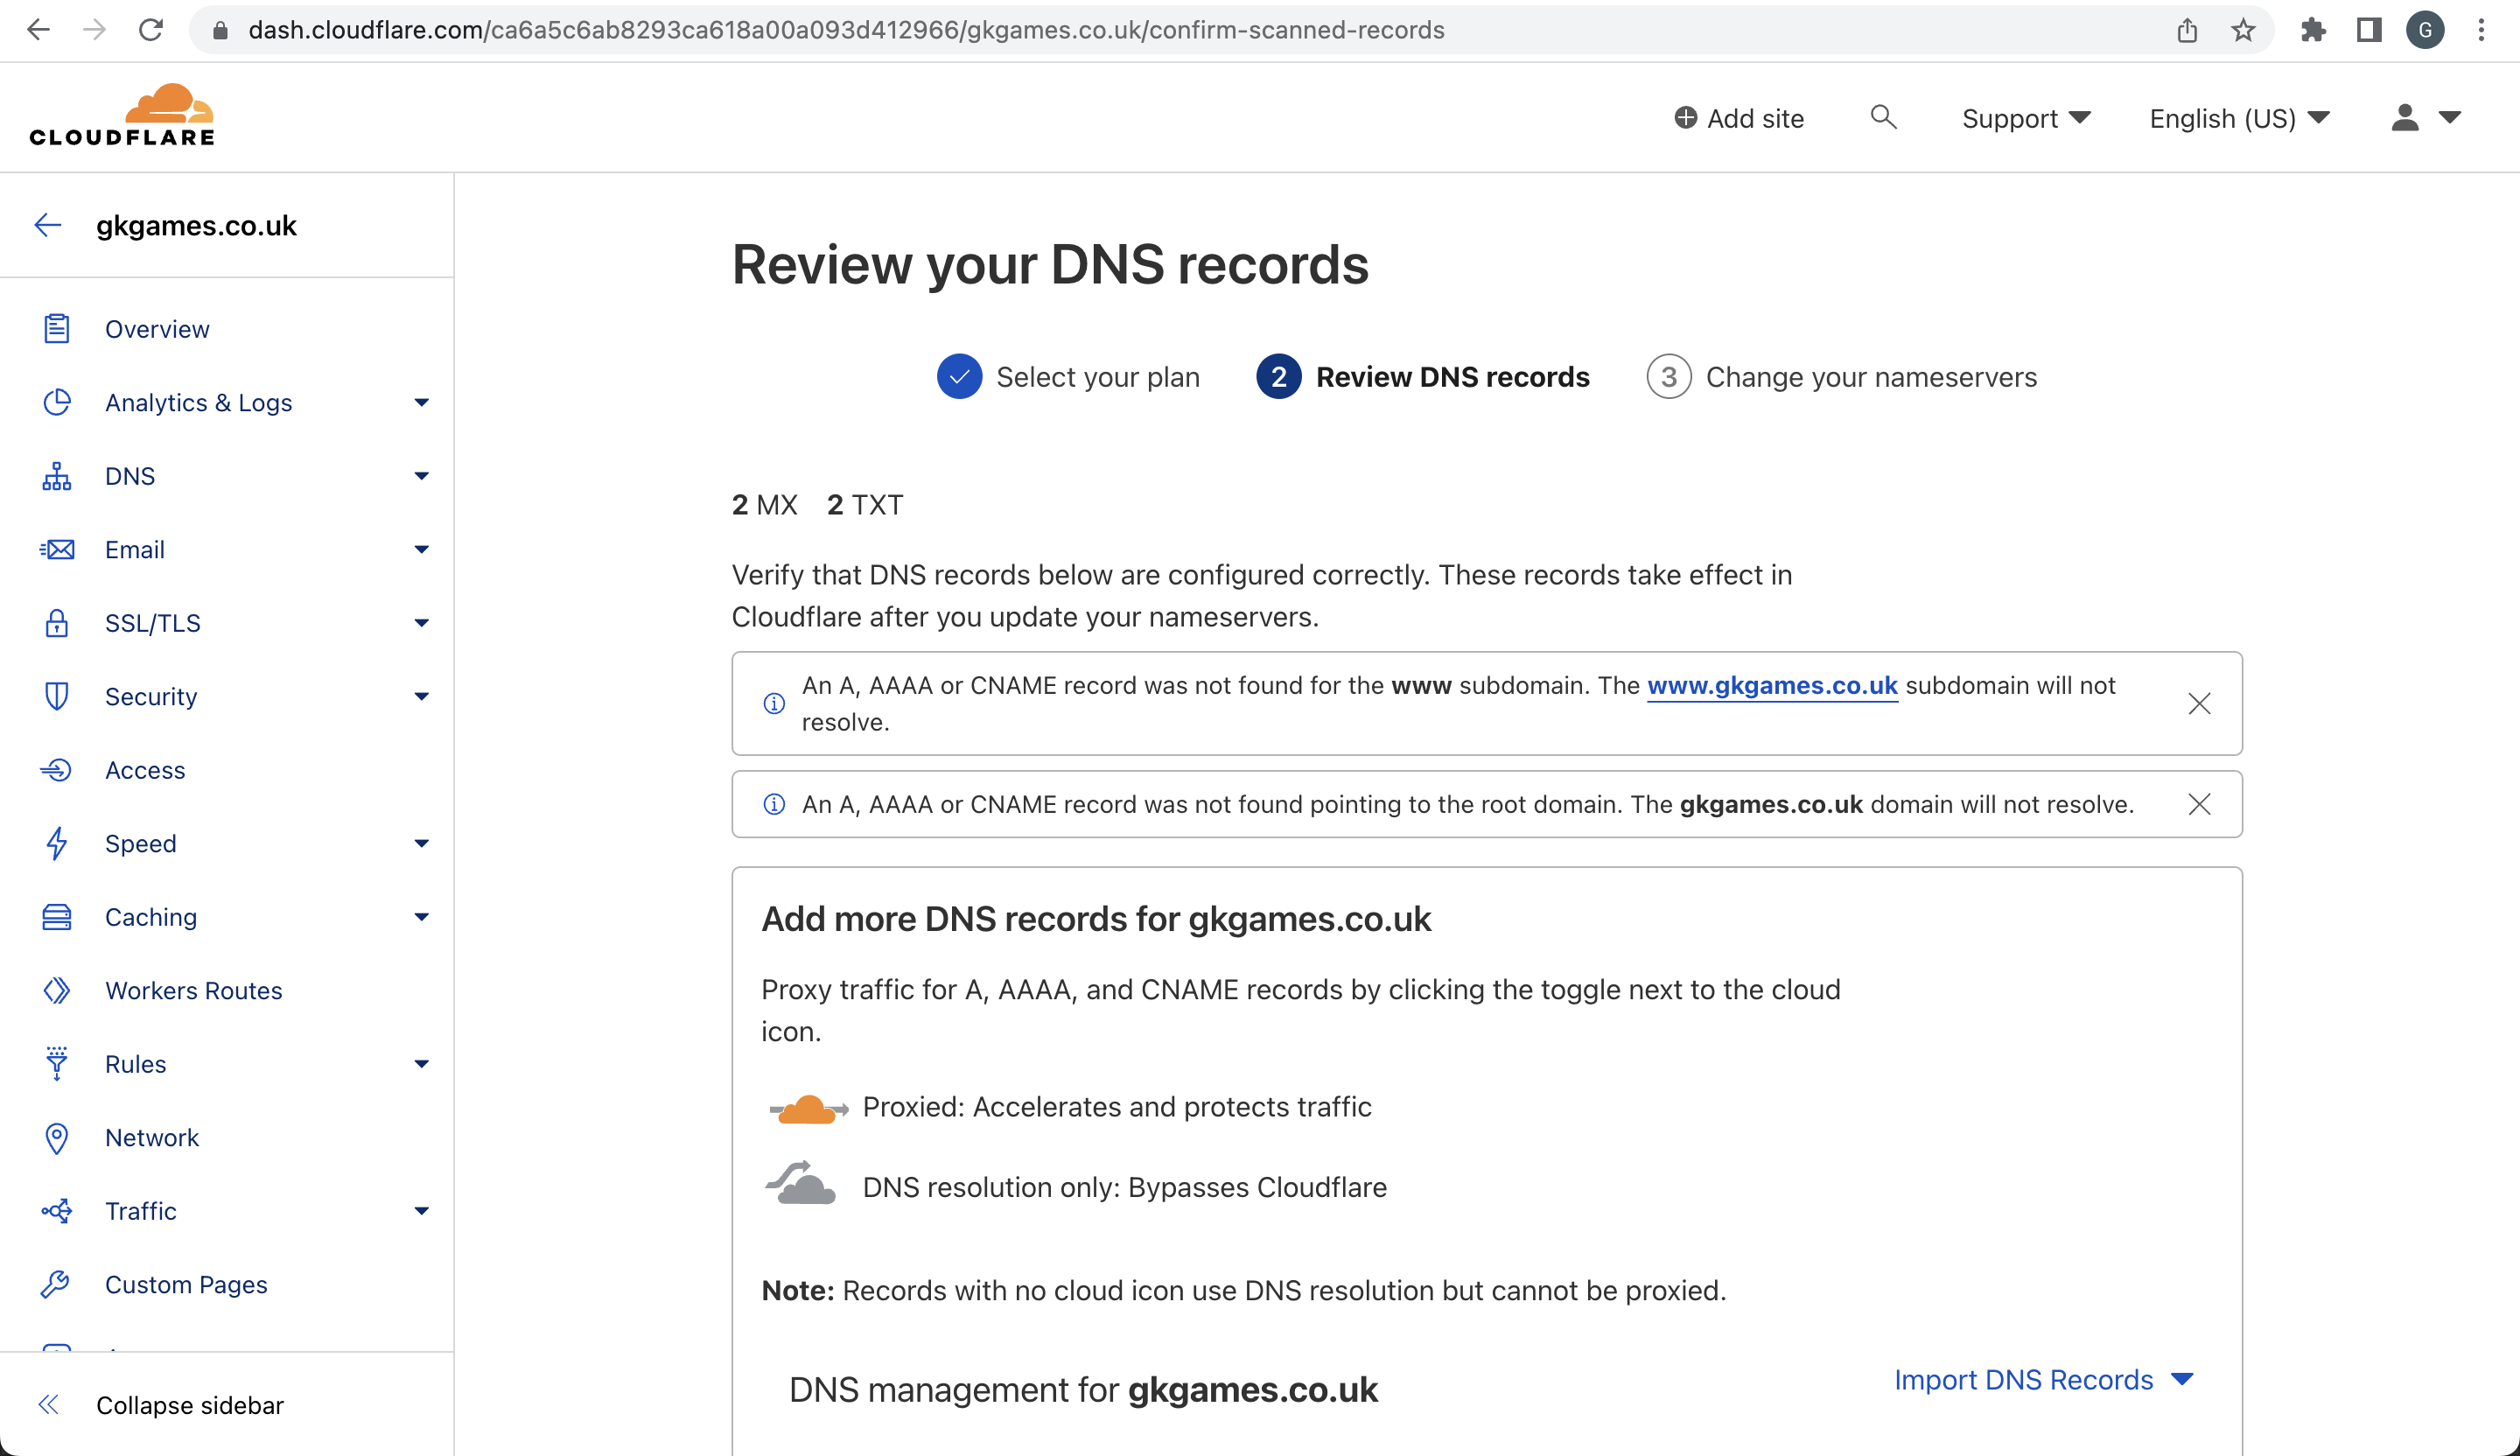Open Chrome profile avatar G

point(2425,30)
